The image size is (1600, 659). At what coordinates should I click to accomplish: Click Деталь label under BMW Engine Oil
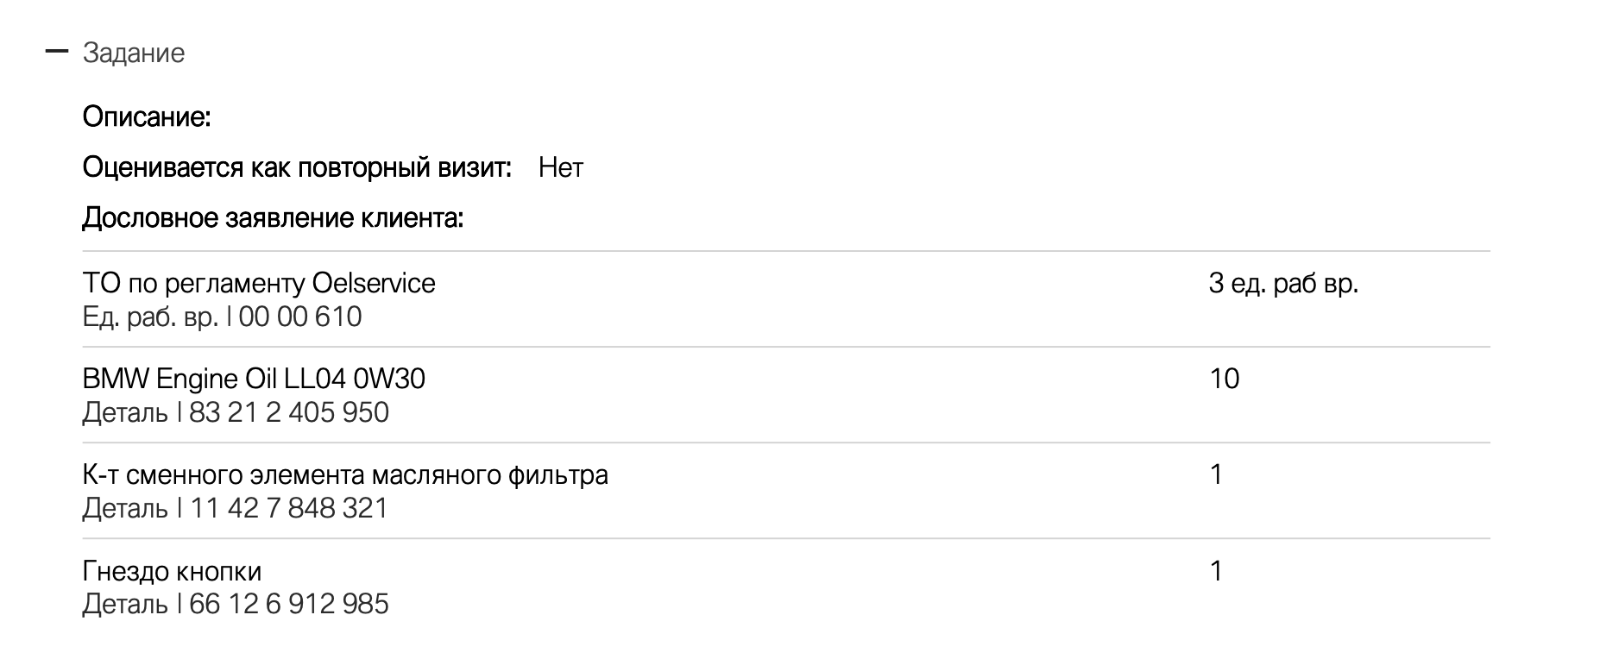coord(125,412)
